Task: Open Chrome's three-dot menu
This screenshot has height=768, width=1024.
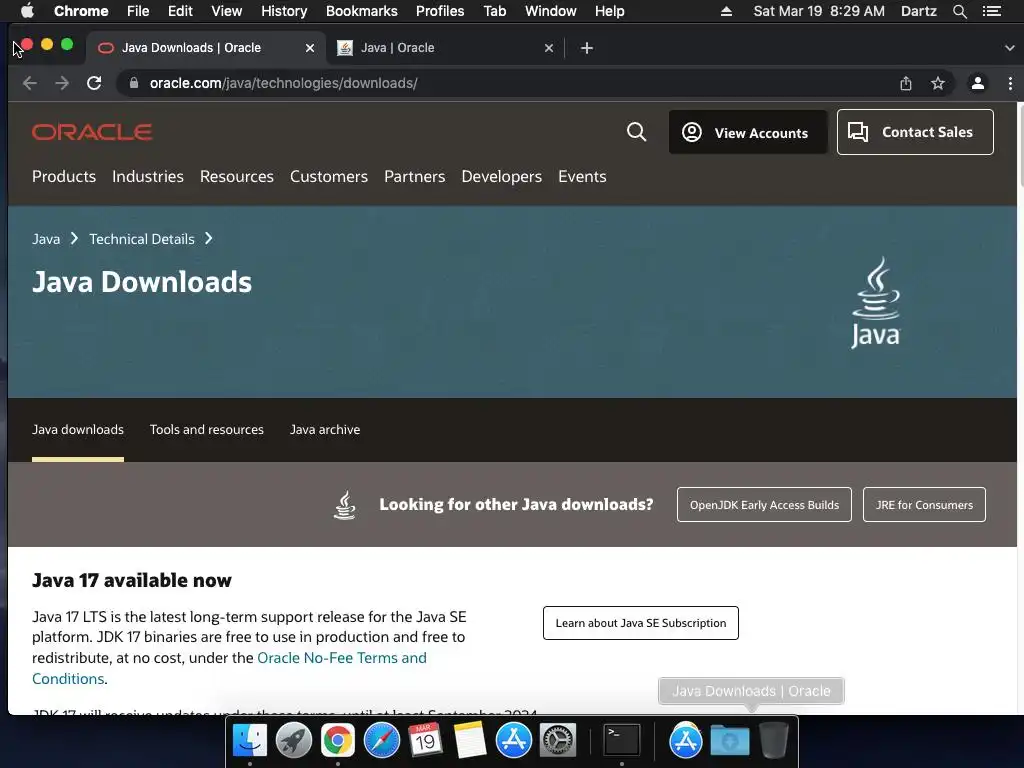Action: [x=1010, y=83]
